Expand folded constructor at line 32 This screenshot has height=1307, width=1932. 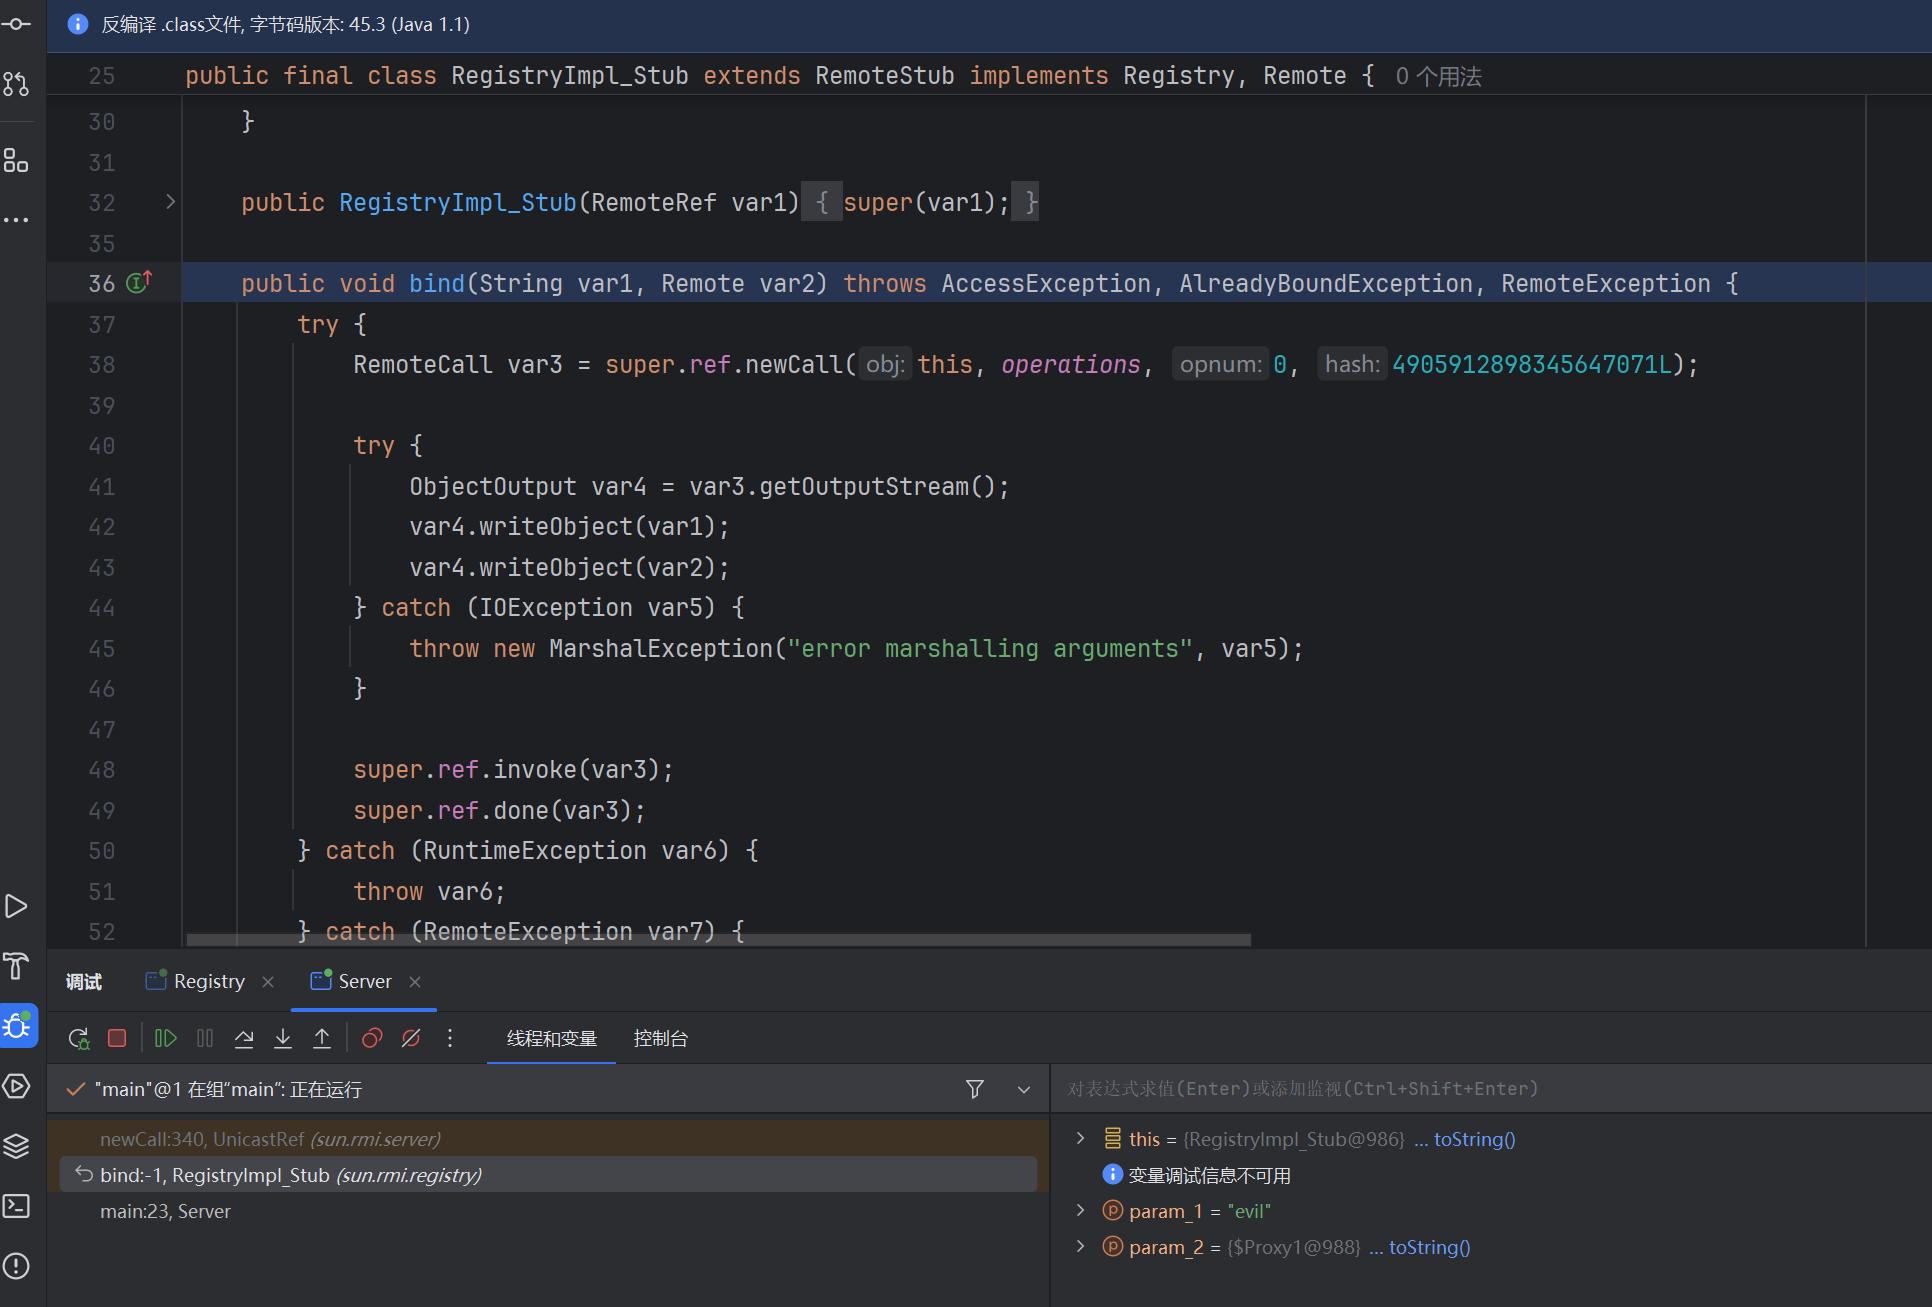pos(170,202)
